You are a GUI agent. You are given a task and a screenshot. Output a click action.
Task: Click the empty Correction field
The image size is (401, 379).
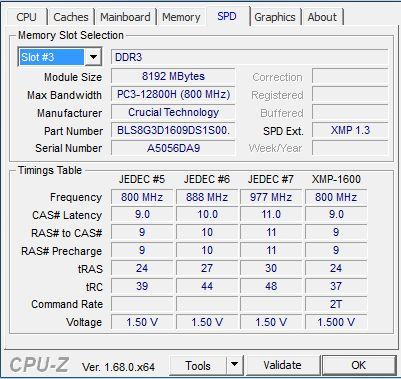[350, 76]
